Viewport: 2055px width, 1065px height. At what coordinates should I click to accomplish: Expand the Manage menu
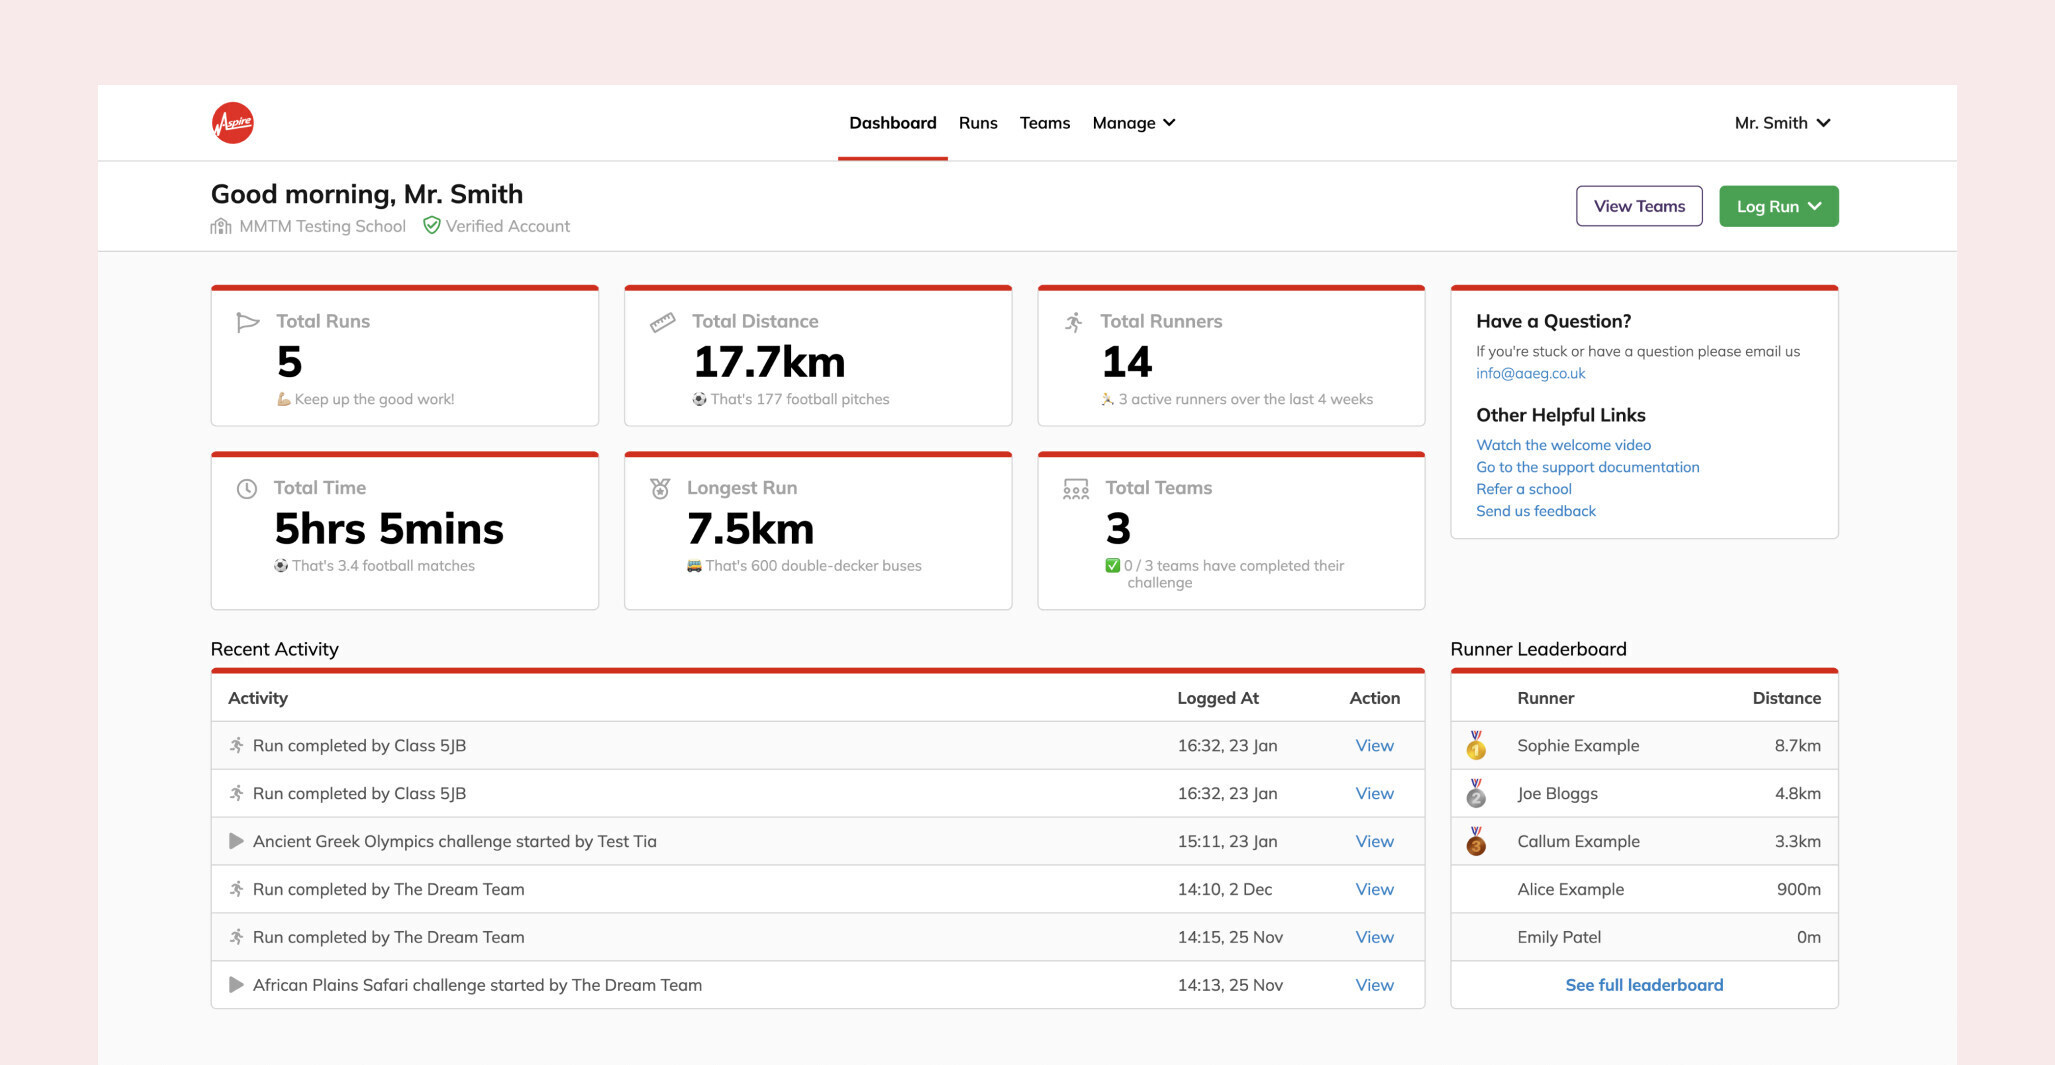[1133, 122]
